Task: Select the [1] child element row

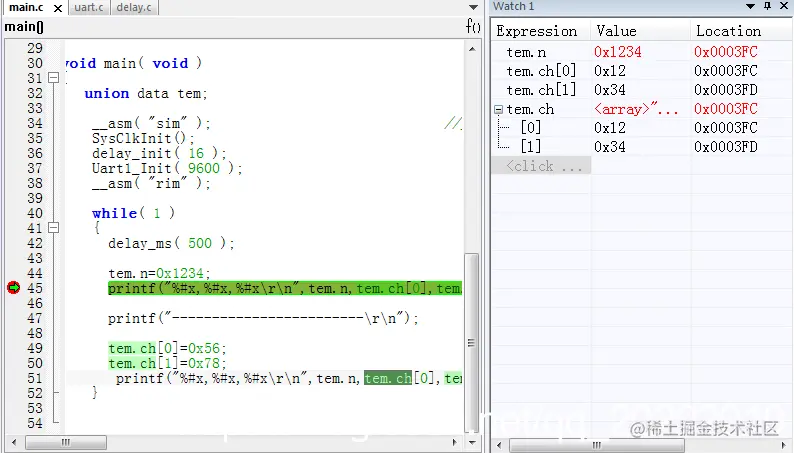Action: (x=531, y=147)
